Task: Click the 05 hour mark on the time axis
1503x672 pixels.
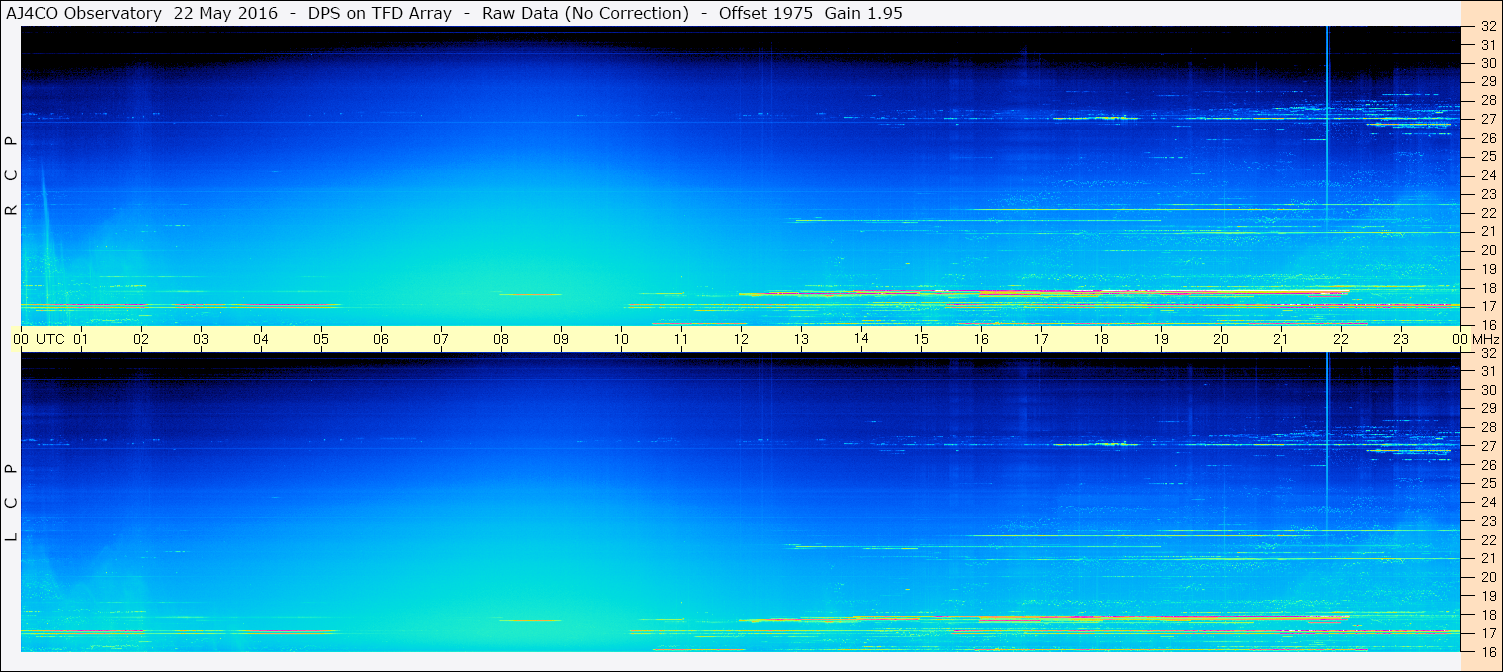Action: coord(321,339)
